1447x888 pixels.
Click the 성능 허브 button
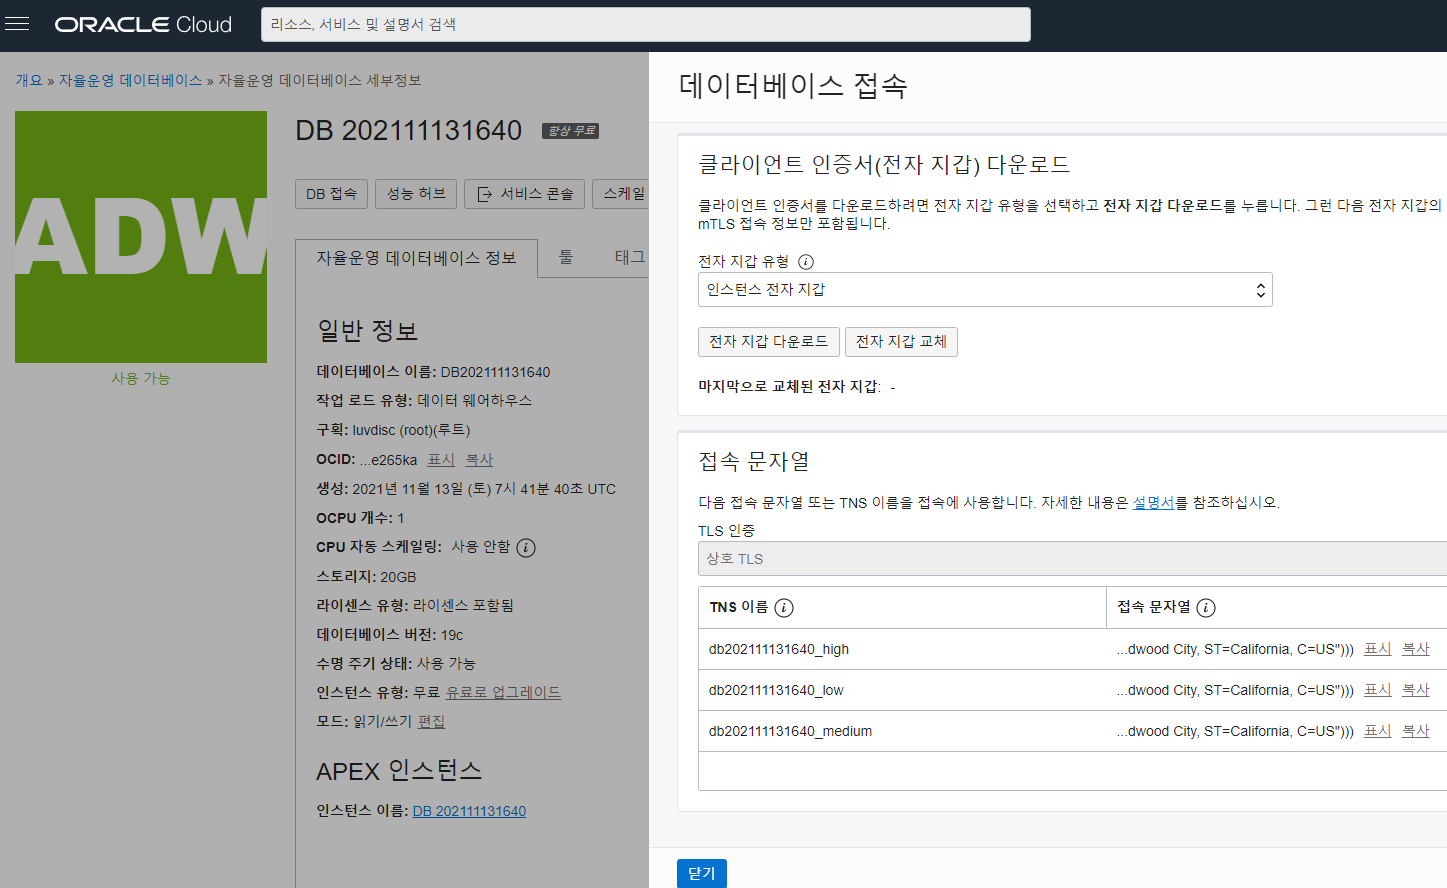pyautogui.click(x=416, y=194)
